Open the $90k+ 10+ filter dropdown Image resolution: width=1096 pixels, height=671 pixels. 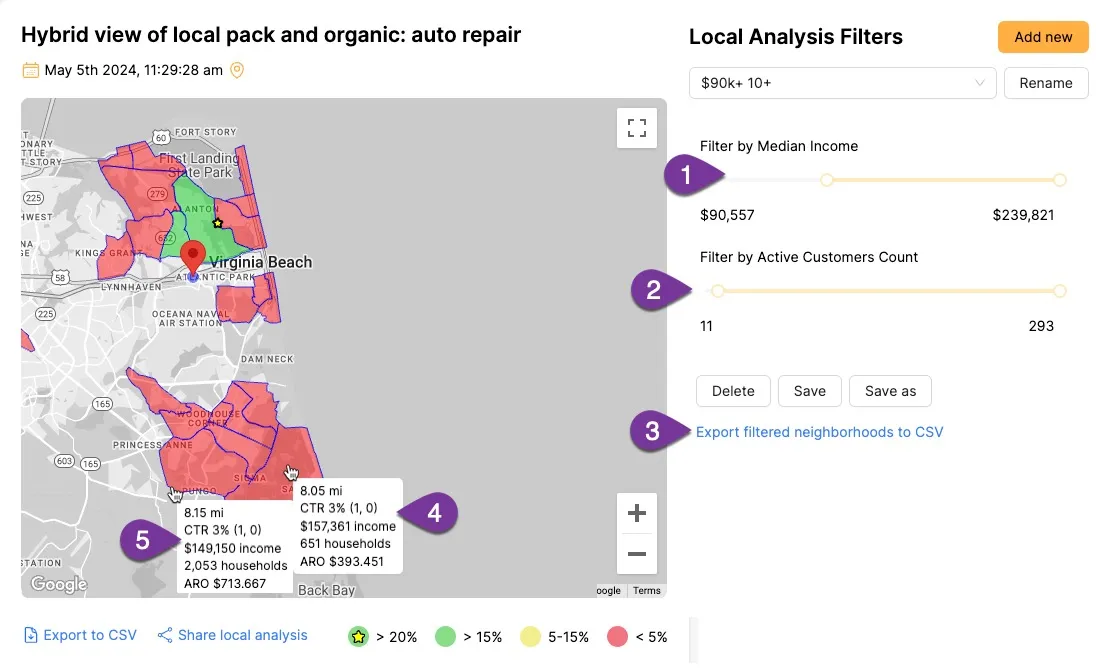click(x=842, y=83)
